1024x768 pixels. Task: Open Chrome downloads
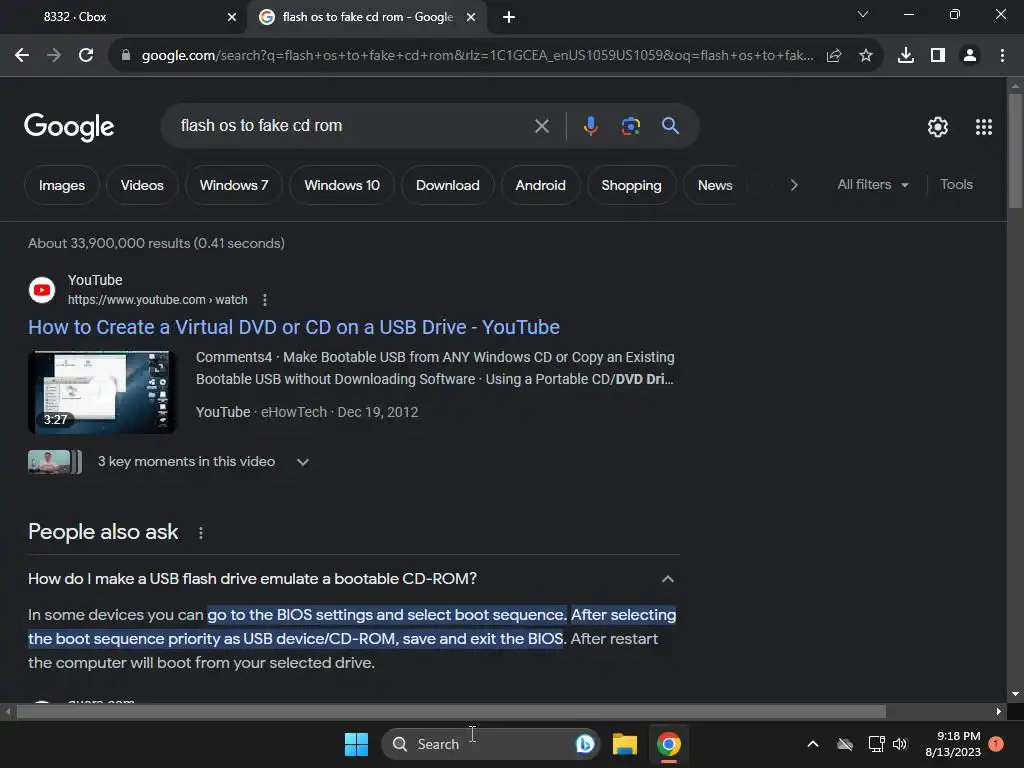point(906,56)
